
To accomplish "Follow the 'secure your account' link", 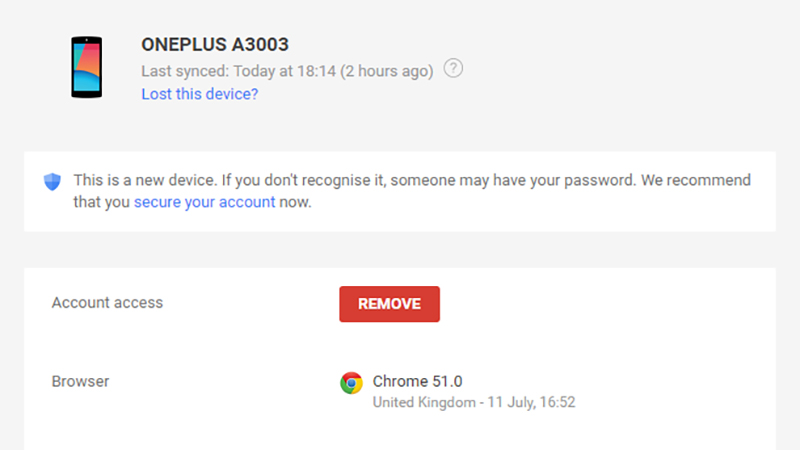I will (205, 202).
